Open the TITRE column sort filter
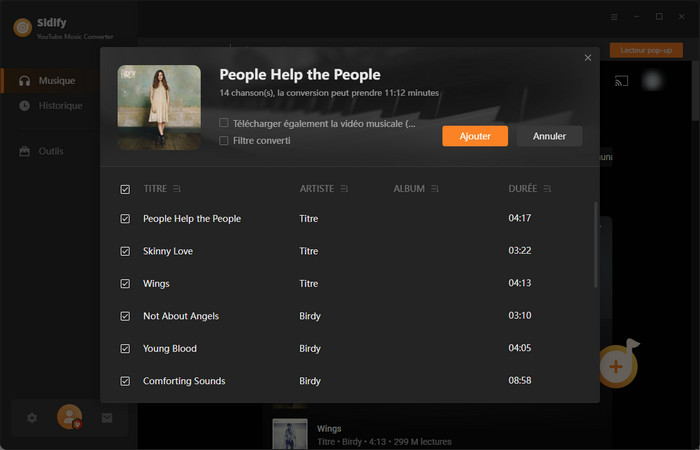700x450 pixels. 177,189
